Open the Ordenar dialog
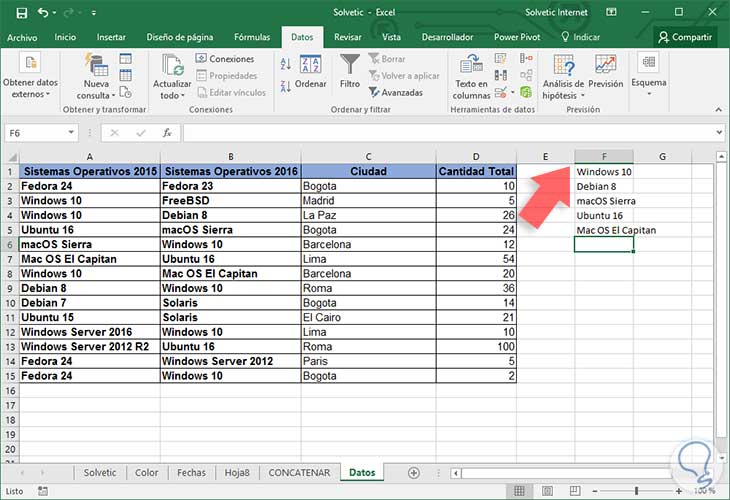Image resolution: width=730 pixels, height=500 pixels. point(311,72)
